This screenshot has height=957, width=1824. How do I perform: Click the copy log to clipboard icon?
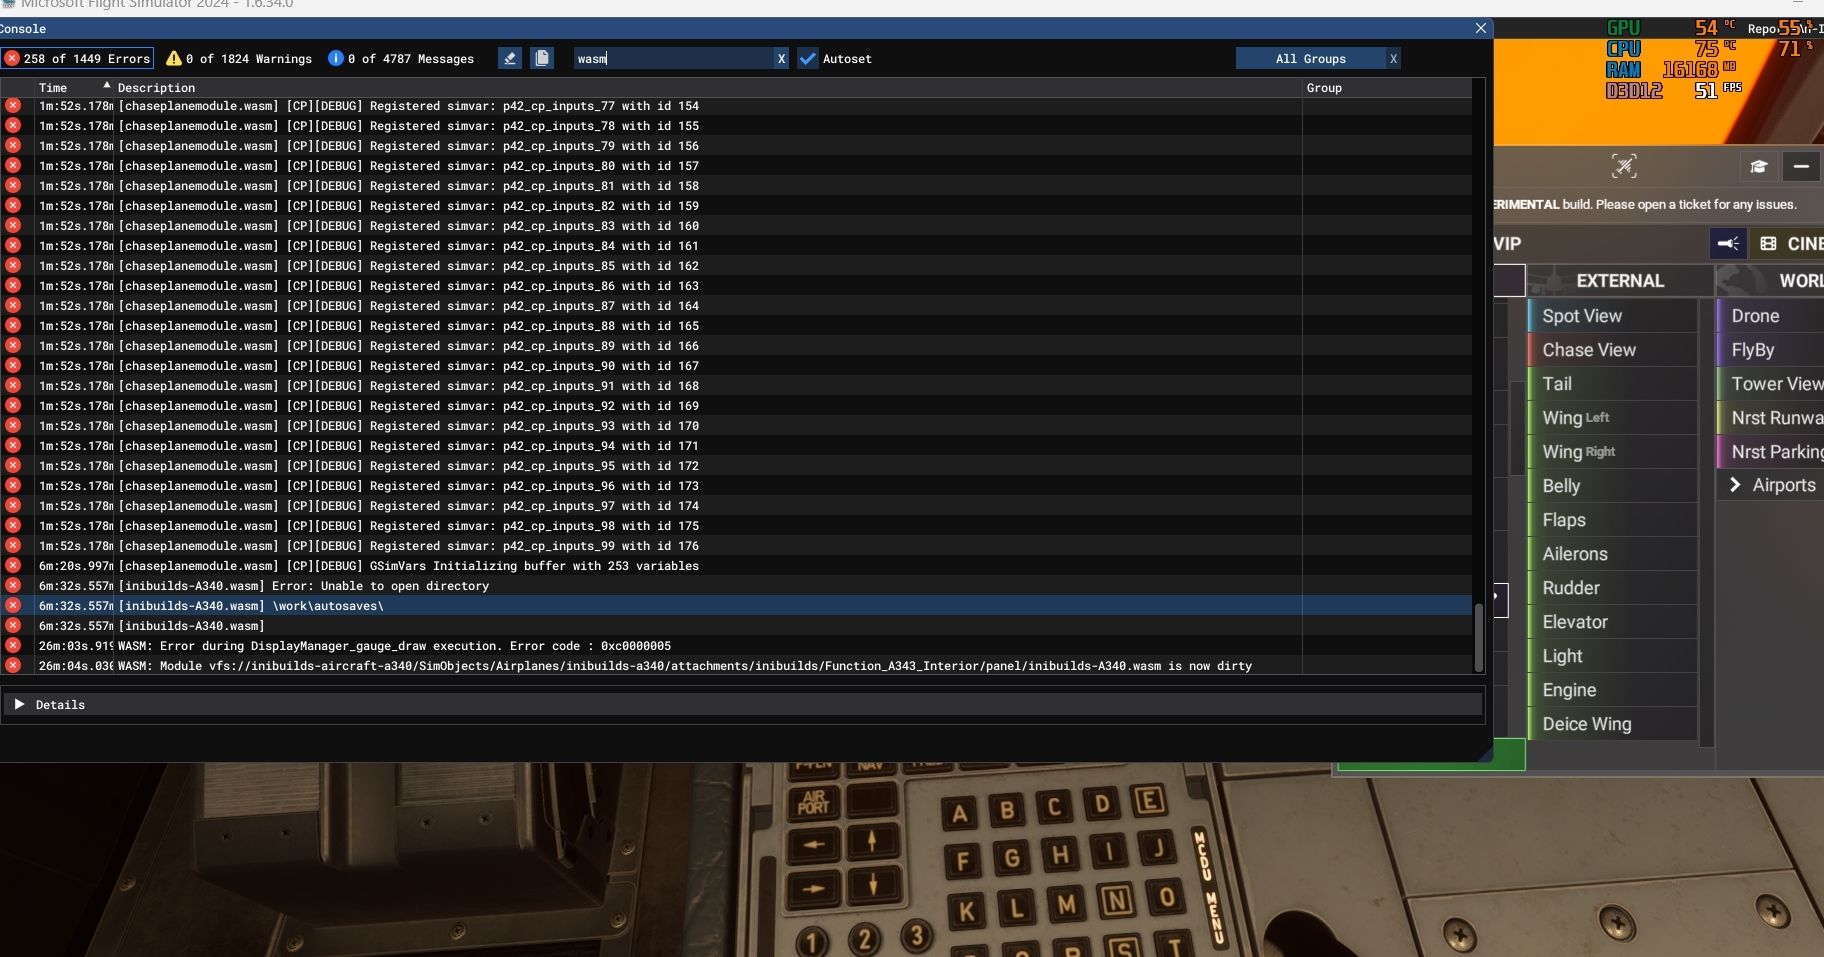click(542, 58)
